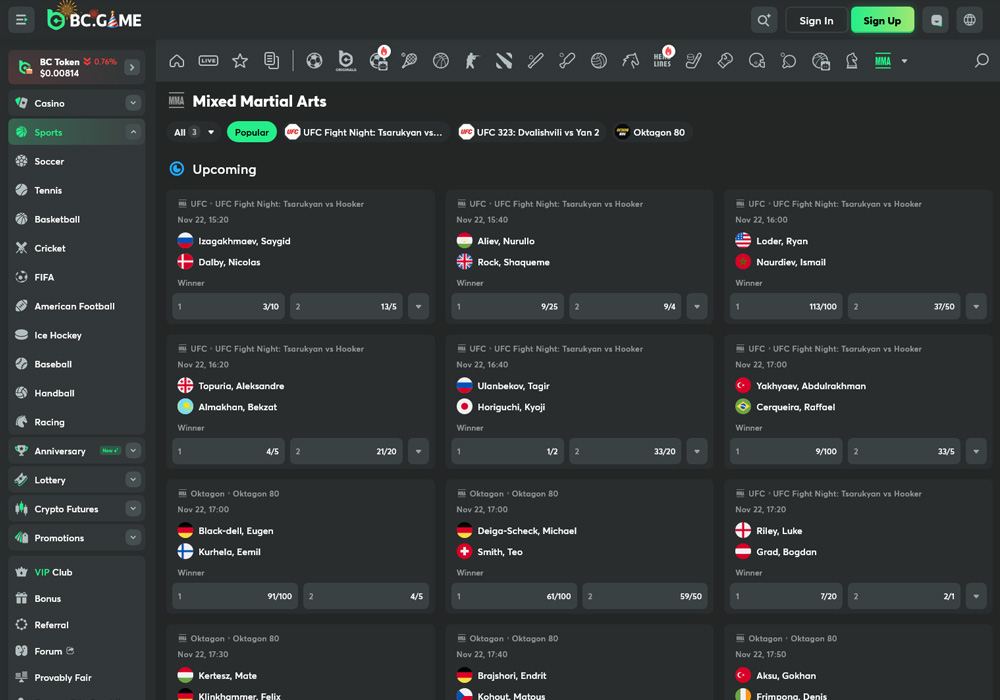Toggle the hamburger menu sidebar button
This screenshot has height=700, width=1000.
(x=21, y=20)
